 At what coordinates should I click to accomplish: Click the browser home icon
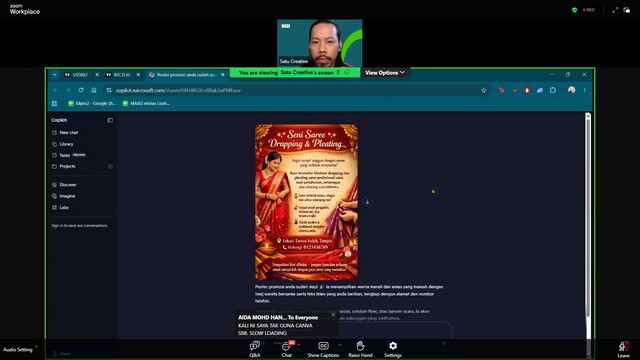click(x=94, y=90)
